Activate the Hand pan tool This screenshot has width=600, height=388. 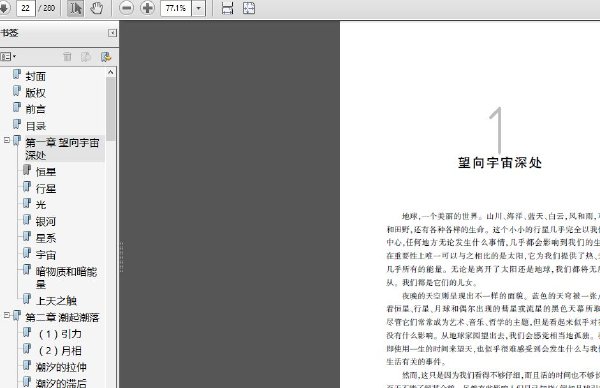click(x=96, y=8)
